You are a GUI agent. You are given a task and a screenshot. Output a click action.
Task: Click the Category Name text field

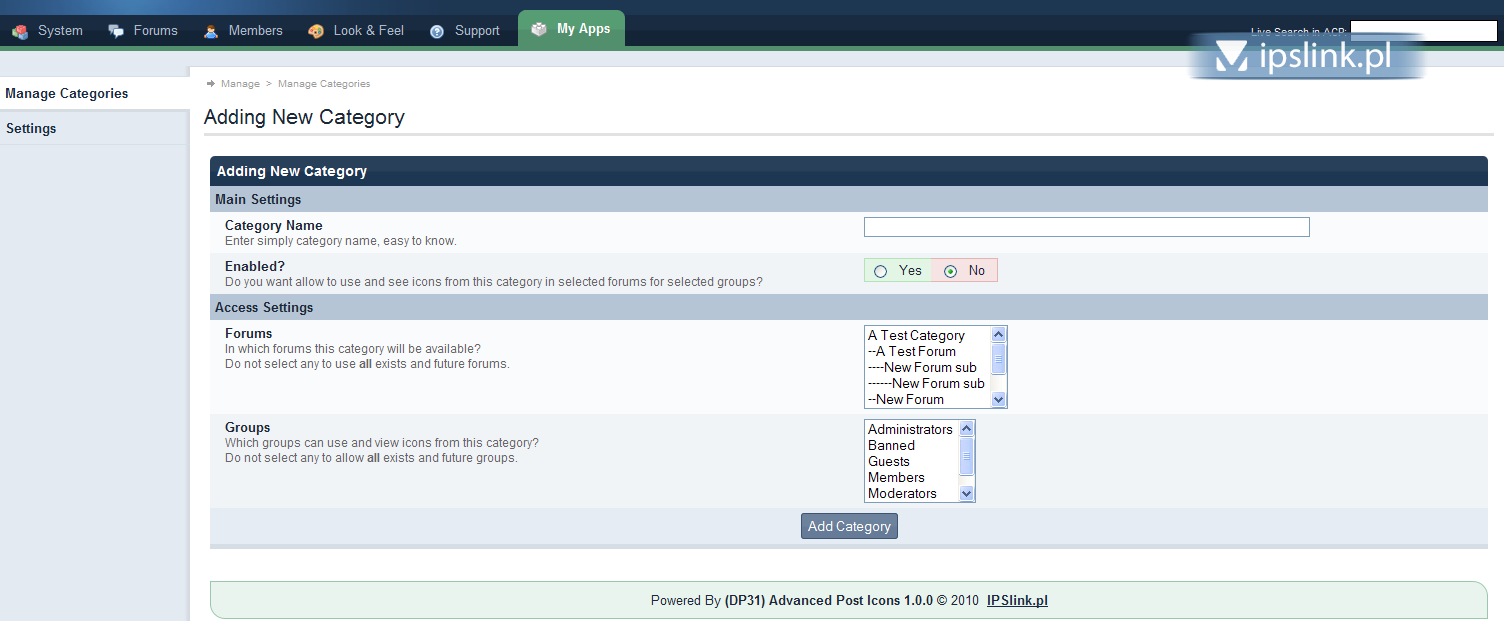(x=1087, y=227)
